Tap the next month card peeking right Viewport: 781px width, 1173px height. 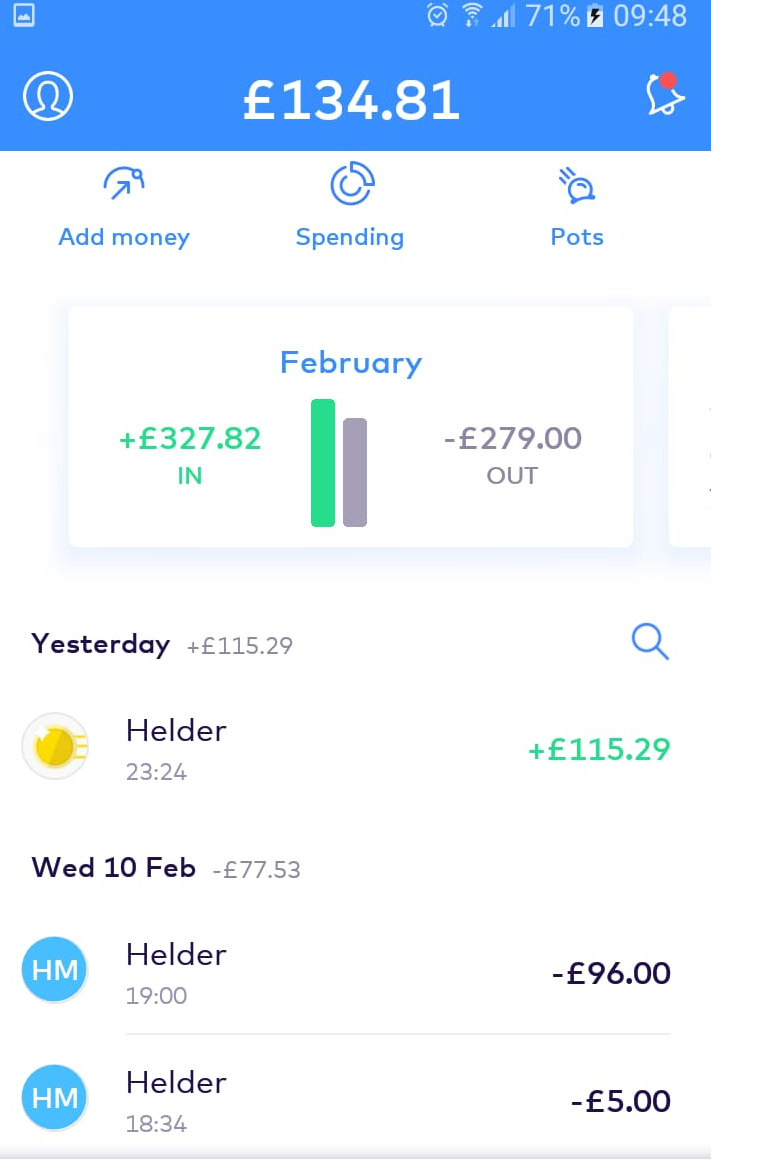tap(690, 427)
